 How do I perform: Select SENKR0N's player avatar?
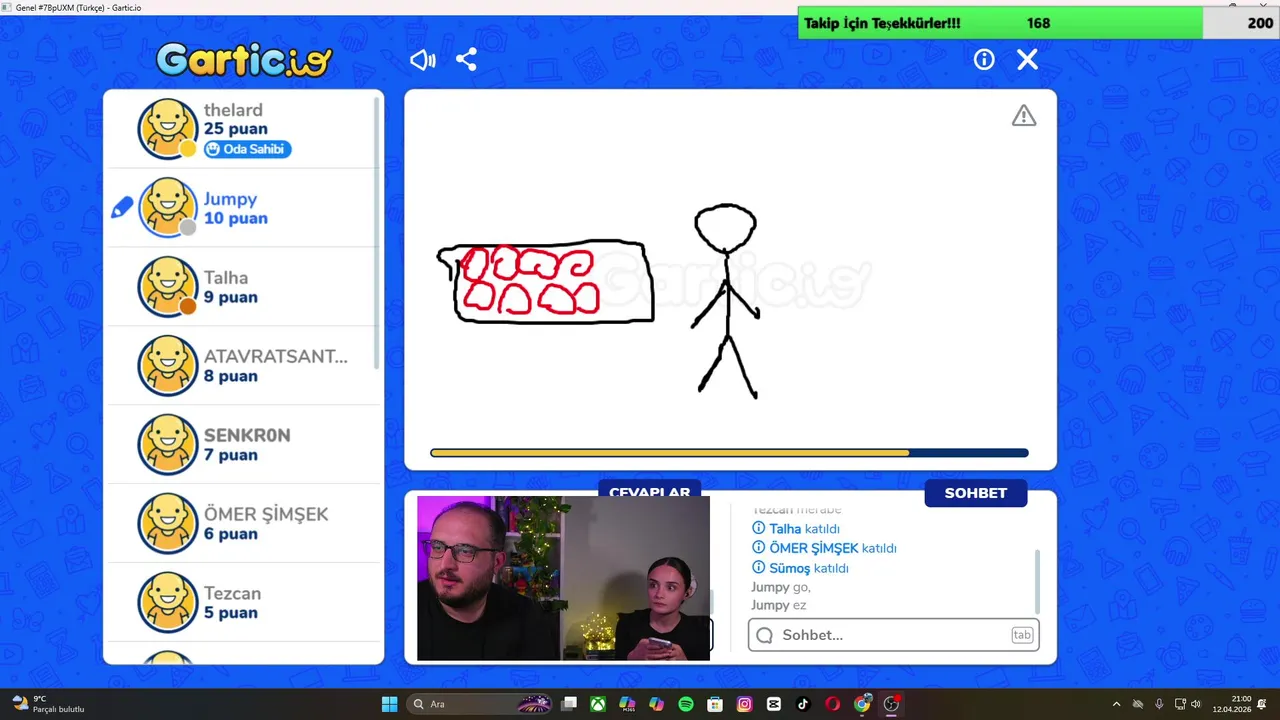coord(167,444)
